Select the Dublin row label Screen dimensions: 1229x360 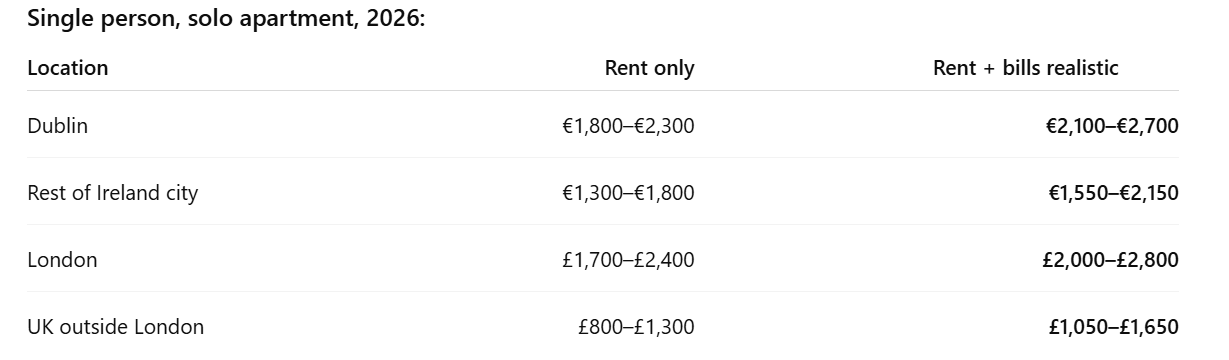(x=57, y=126)
